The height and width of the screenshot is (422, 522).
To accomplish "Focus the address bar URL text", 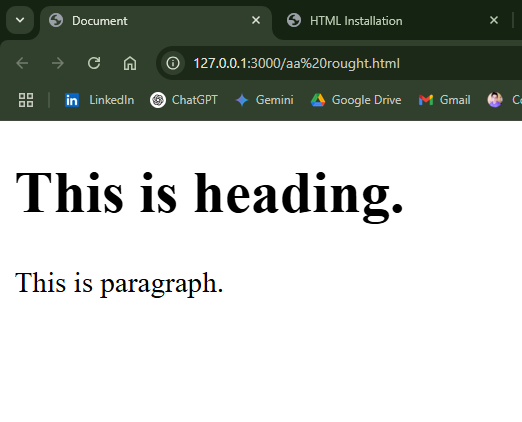I will tap(296, 63).
